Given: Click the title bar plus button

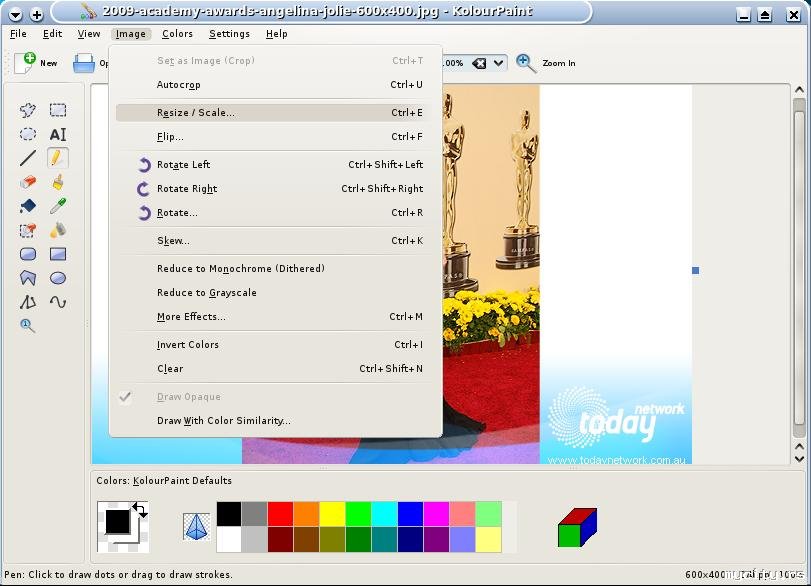Looking at the screenshot, I should click(x=37, y=14).
